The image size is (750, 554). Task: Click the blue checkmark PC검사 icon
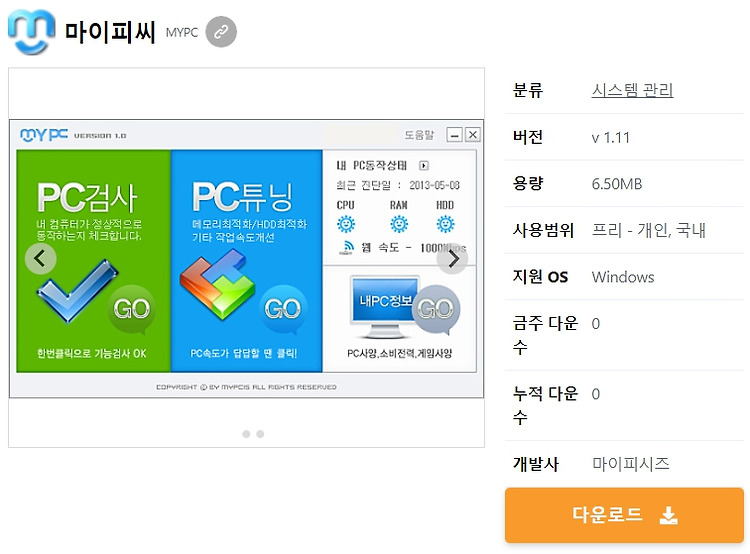point(77,290)
